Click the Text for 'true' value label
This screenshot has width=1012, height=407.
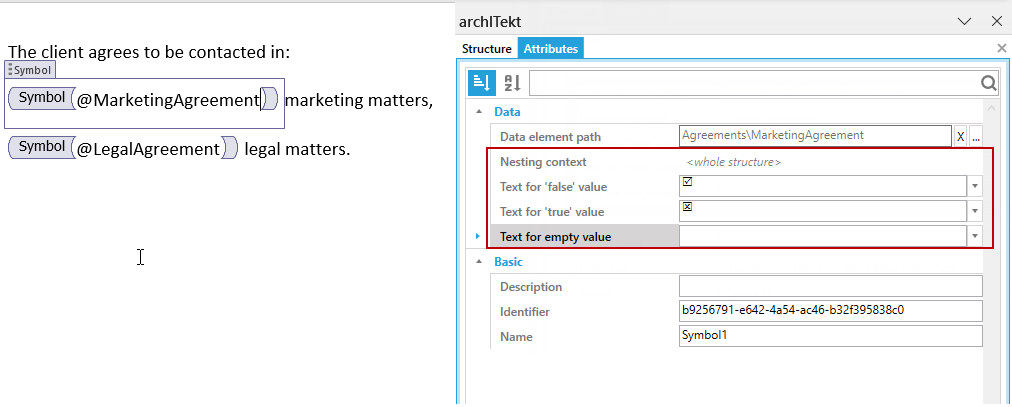click(552, 212)
